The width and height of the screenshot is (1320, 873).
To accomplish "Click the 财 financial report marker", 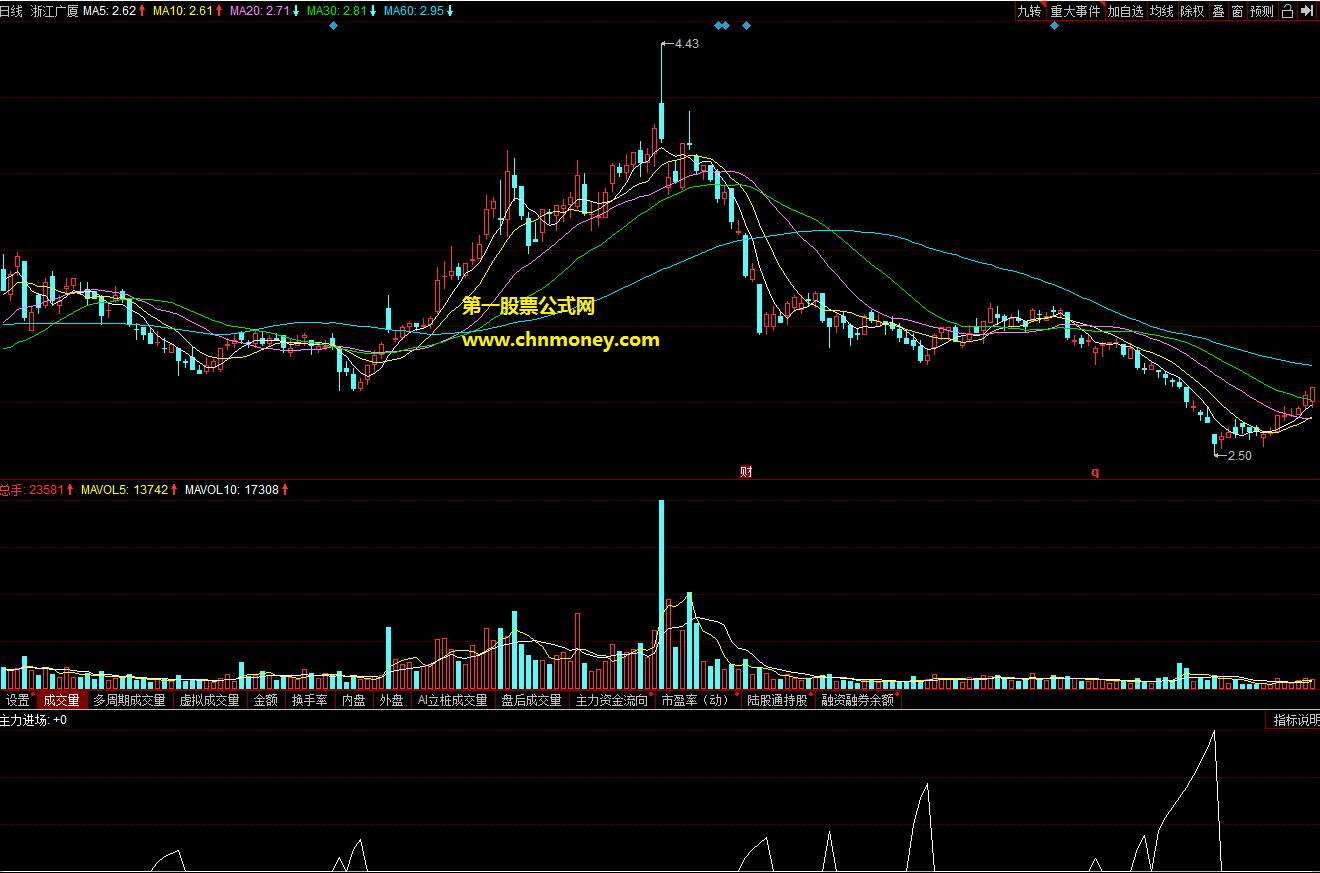I will pyautogui.click(x=746, y=472).
